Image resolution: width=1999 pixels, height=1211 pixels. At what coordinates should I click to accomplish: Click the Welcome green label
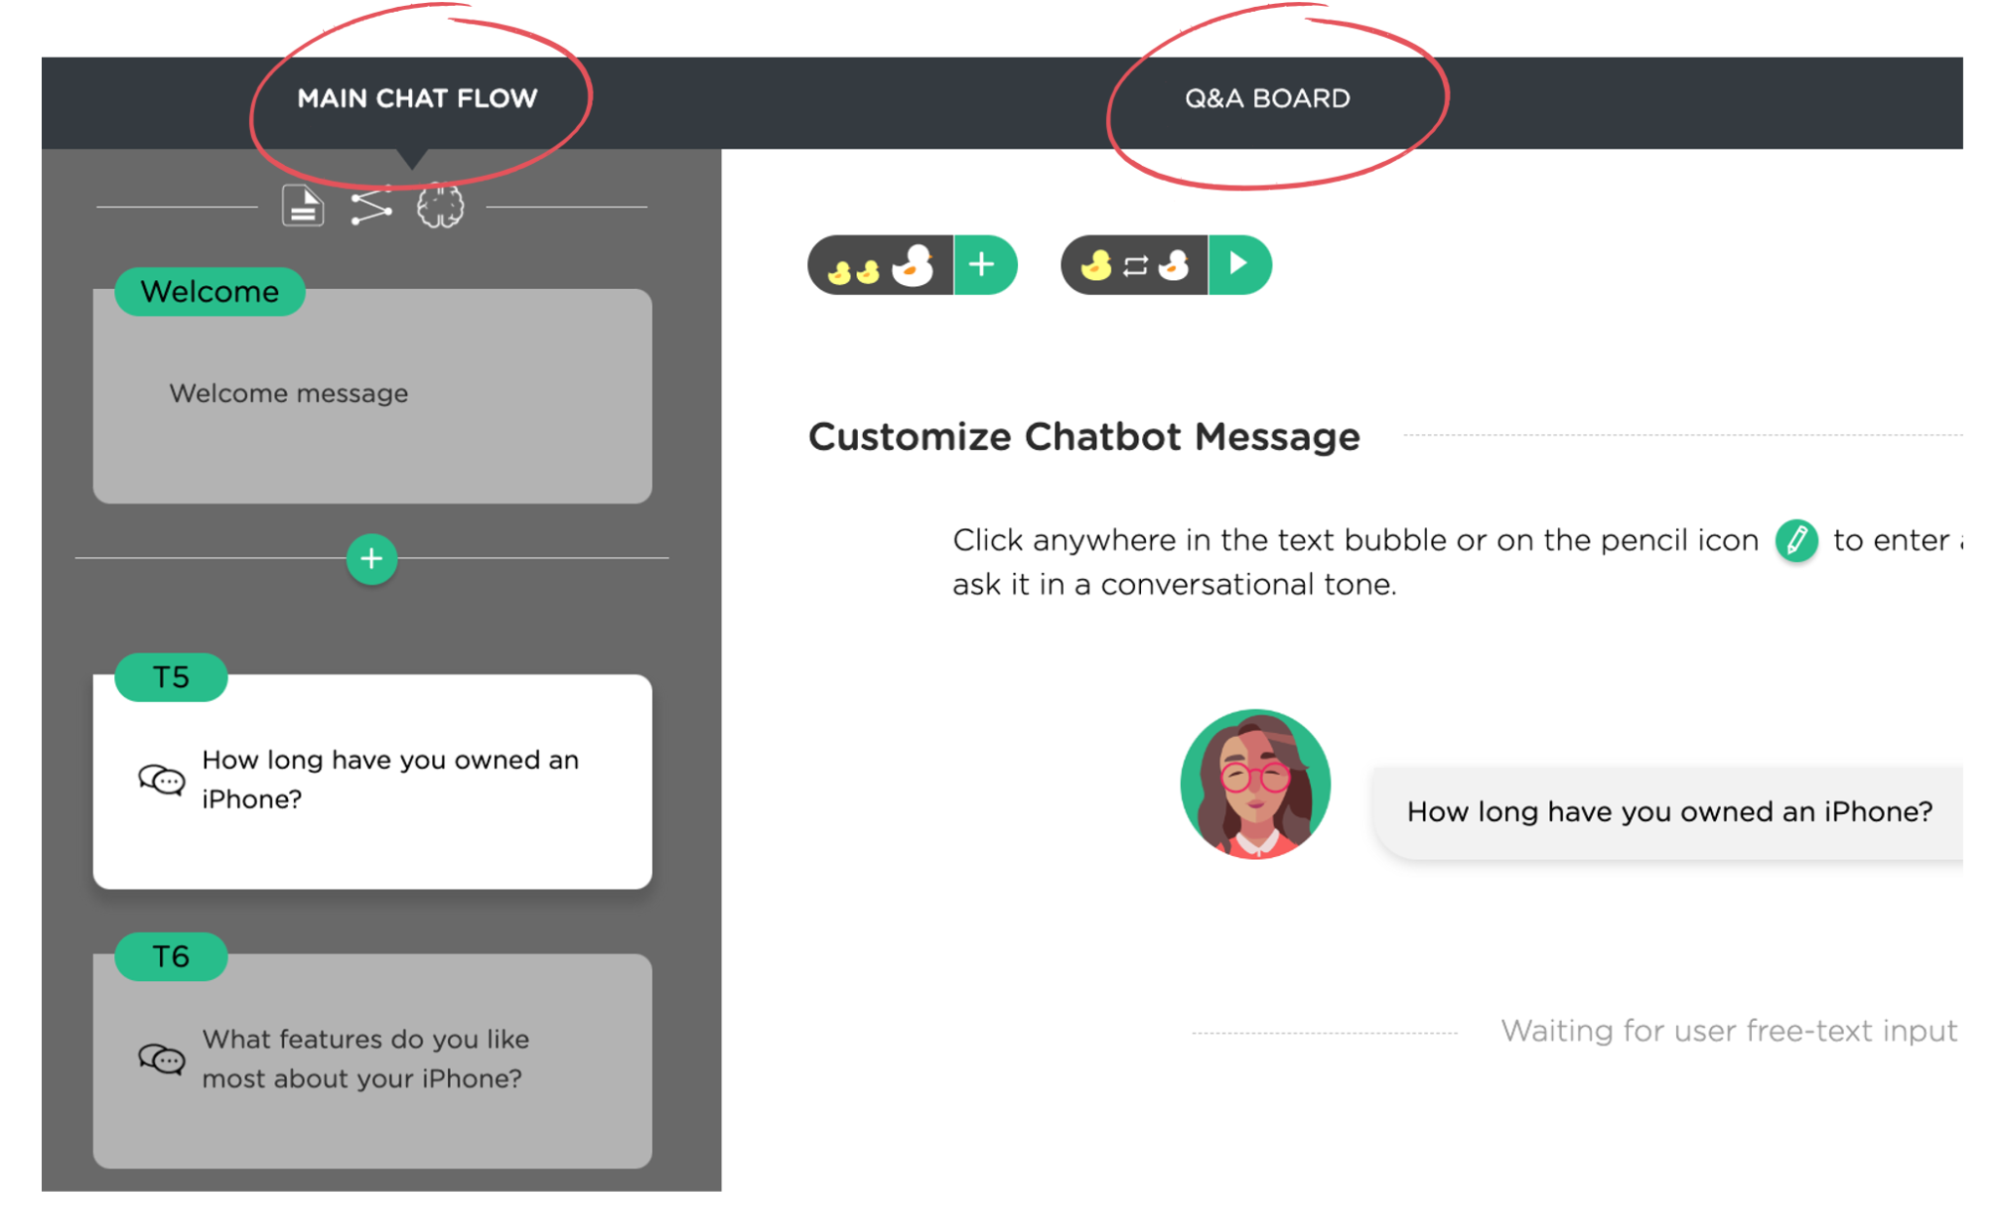pos(210,291)
